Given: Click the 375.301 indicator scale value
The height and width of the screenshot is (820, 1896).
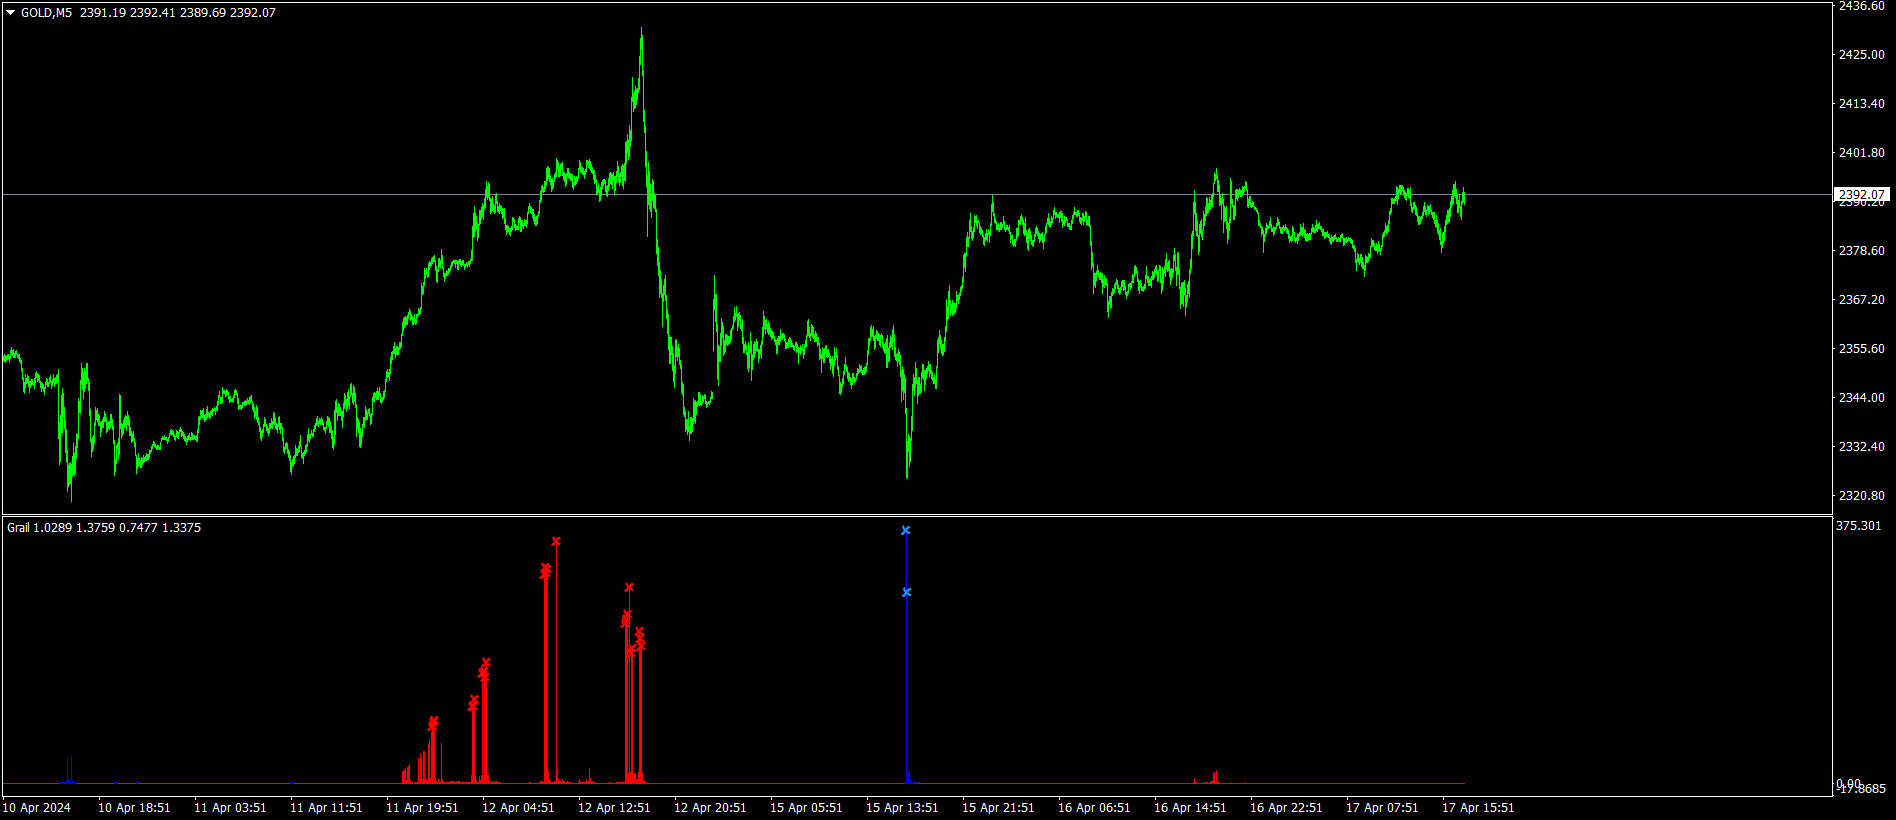Looking at the screenshot, I should 1859,526.
